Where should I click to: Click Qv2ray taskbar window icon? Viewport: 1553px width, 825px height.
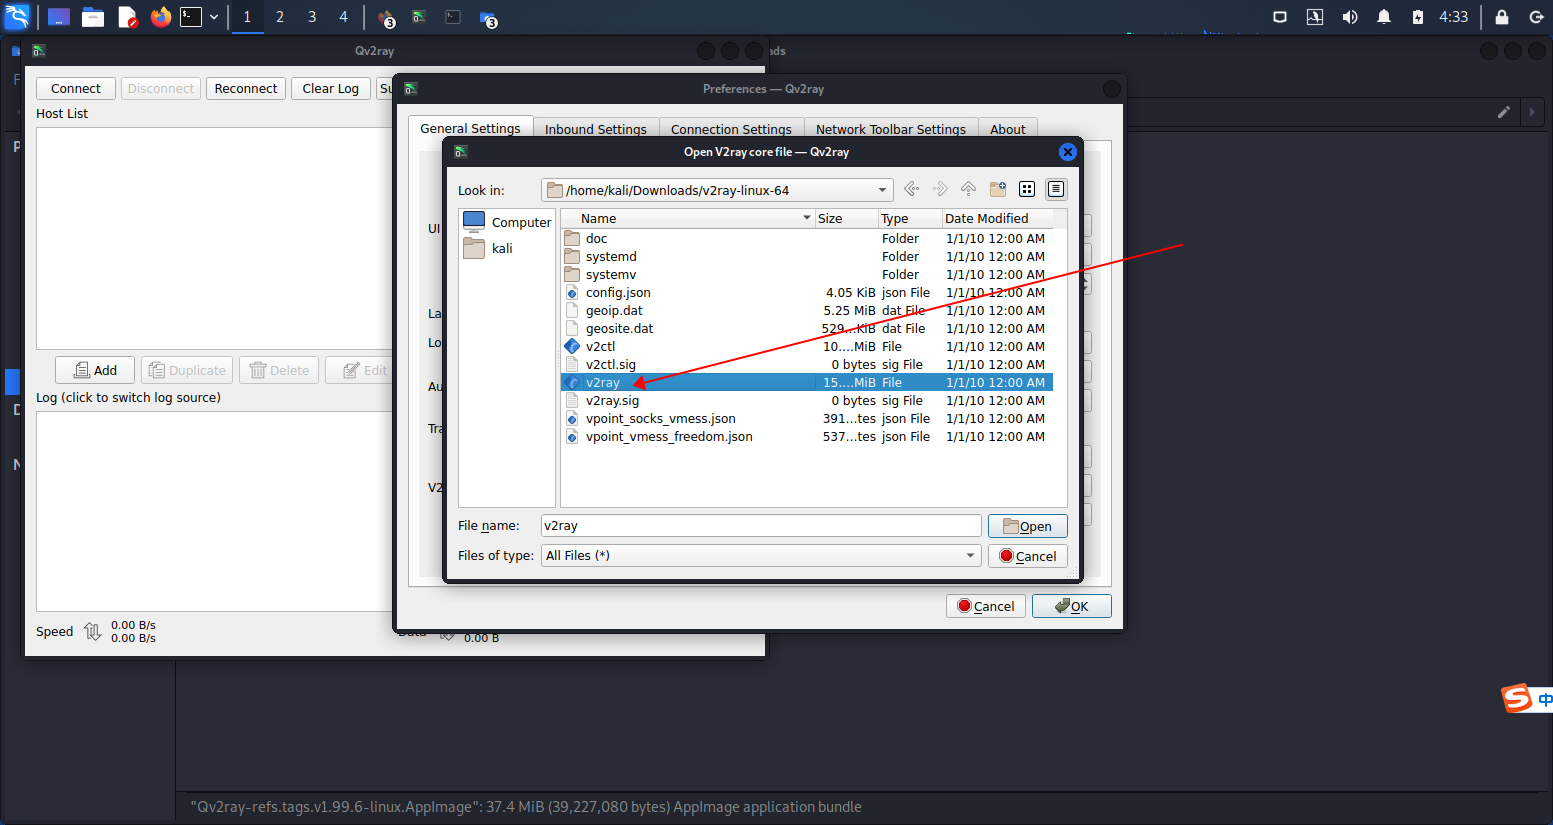coord(419,17)
